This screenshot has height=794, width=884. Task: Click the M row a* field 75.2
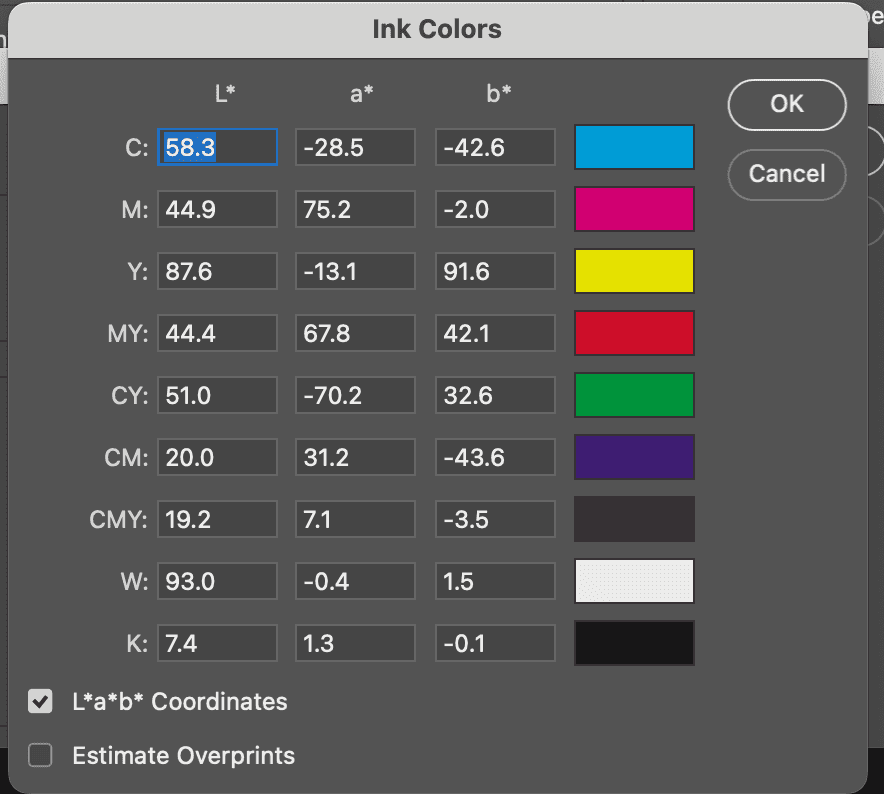[x=355, y=209]
